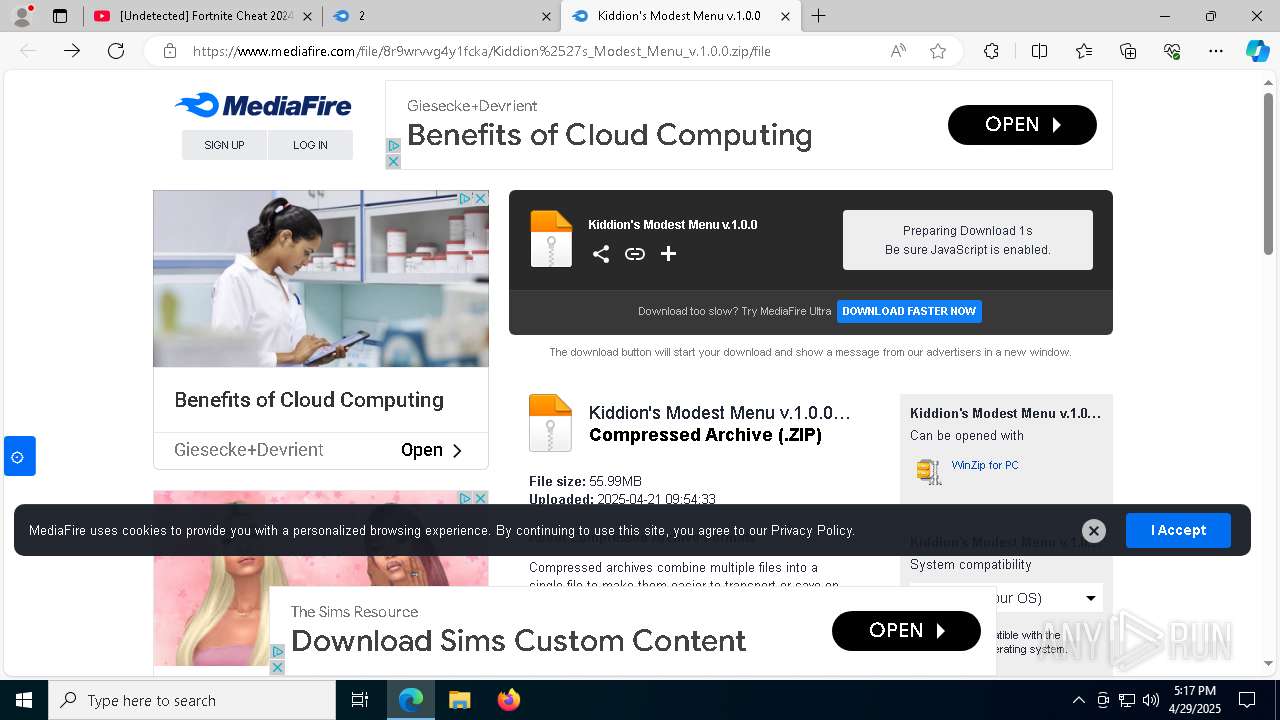Screen dimensions: 1280x720
Task: Click DOWNLOAD FASTER NOW button
Action: tap(909, 311)
